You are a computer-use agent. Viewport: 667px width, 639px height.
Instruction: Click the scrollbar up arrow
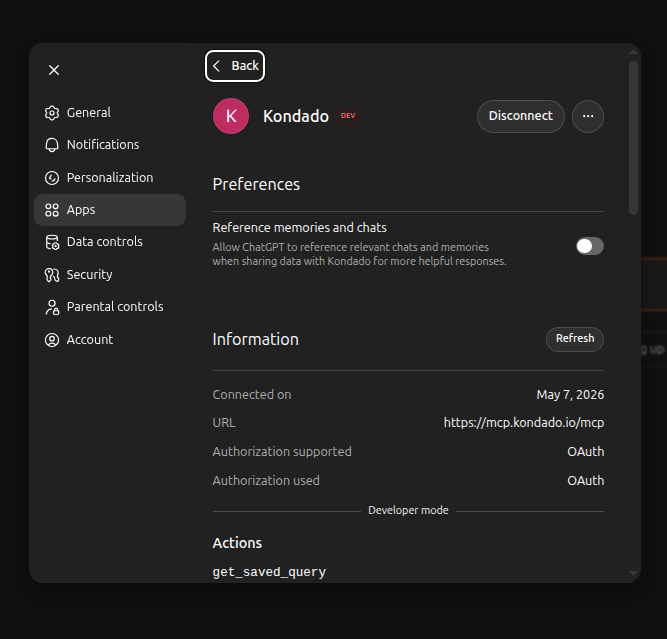point(633,52)
